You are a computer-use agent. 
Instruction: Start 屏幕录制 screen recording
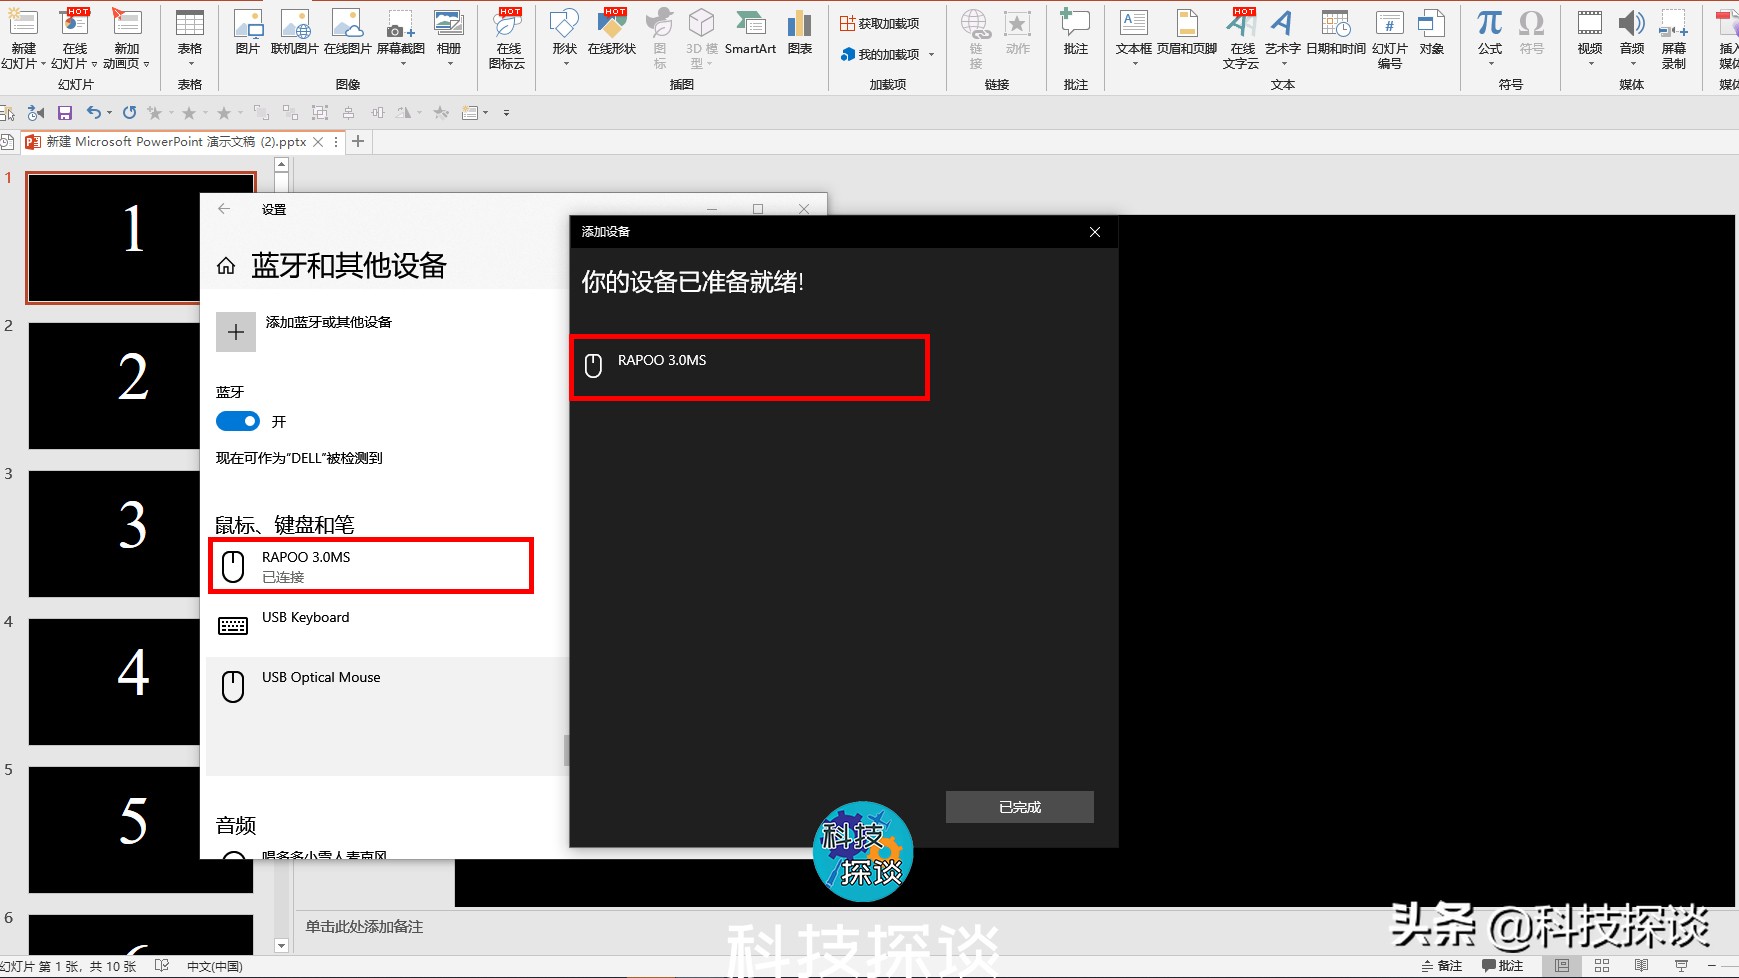(x=1674, y=38)
